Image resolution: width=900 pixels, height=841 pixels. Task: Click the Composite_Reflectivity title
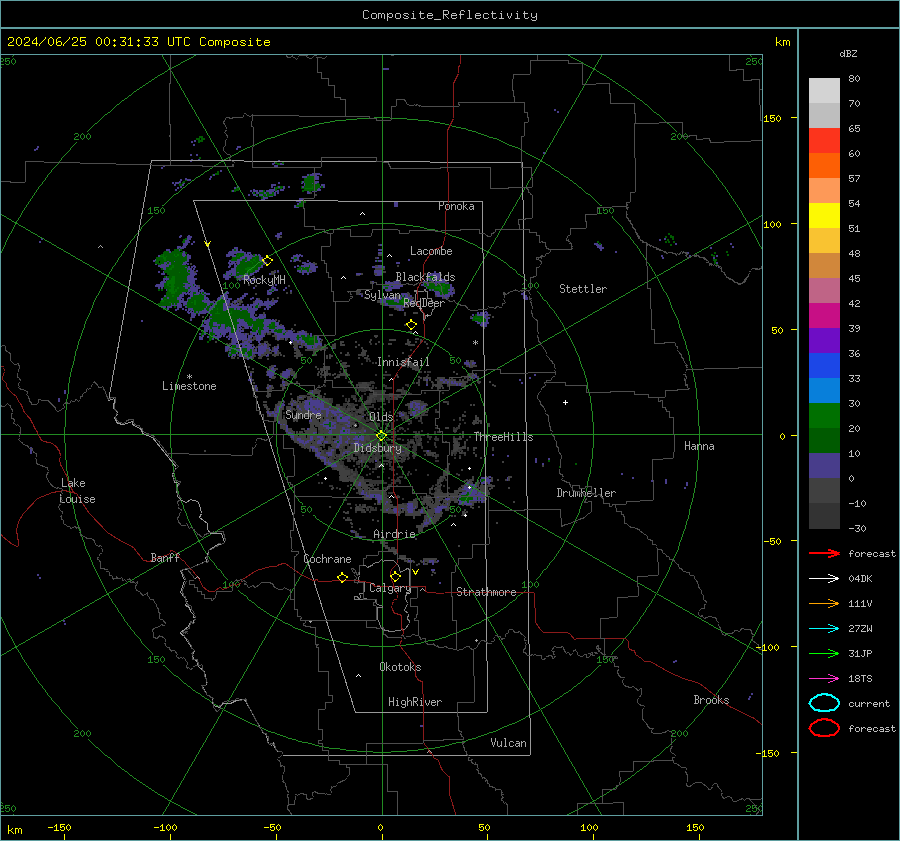[450, 15]
